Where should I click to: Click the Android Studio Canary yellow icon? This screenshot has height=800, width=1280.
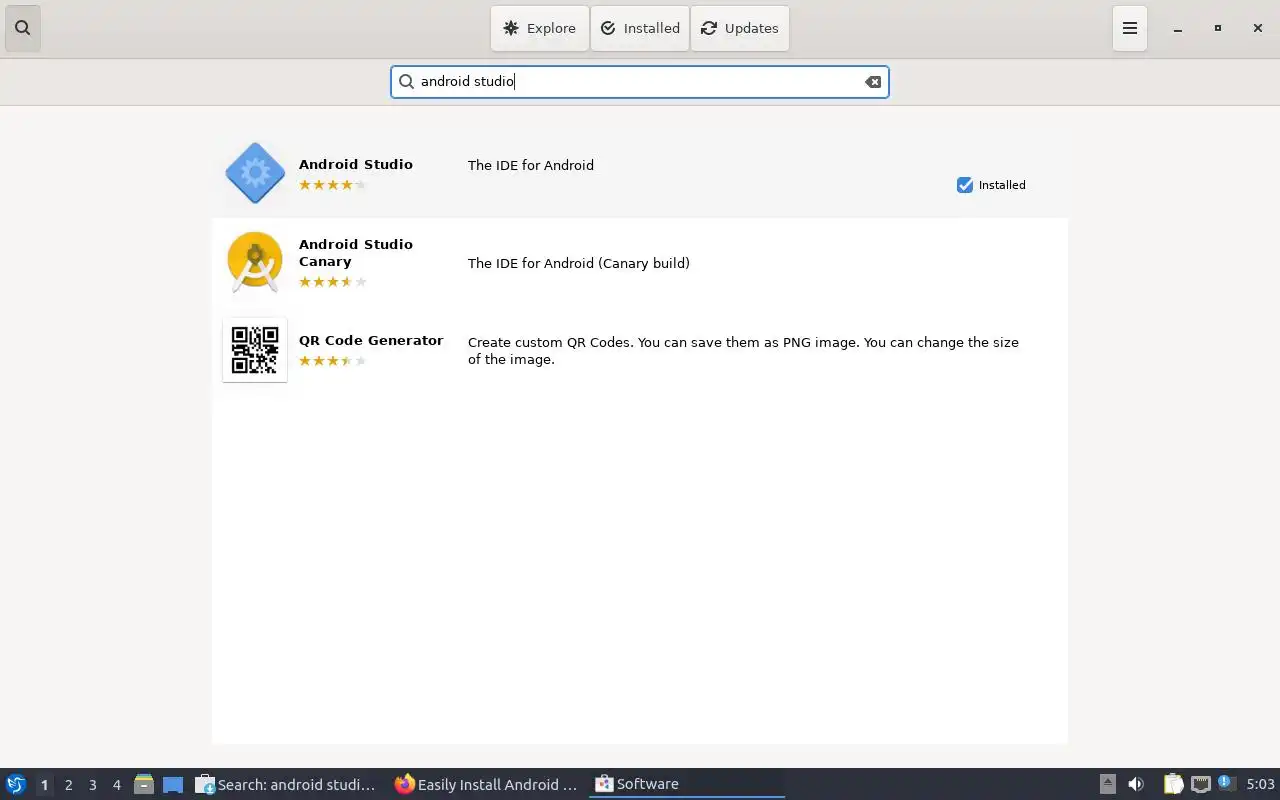click(255, 263)
